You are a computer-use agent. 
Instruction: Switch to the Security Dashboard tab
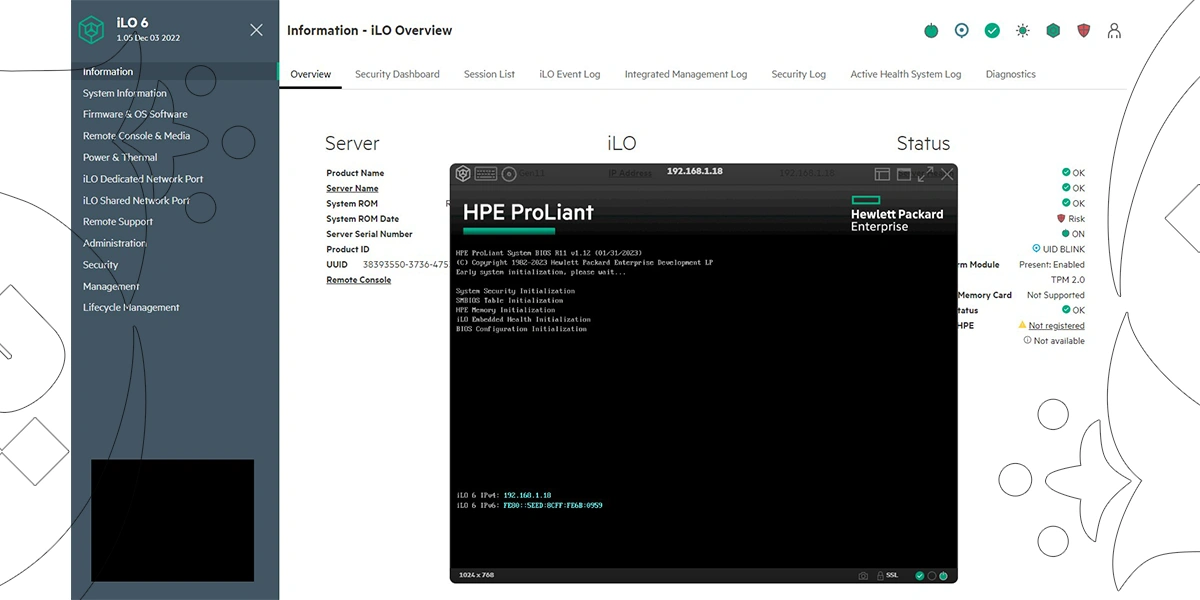click(x=397, y=74)
